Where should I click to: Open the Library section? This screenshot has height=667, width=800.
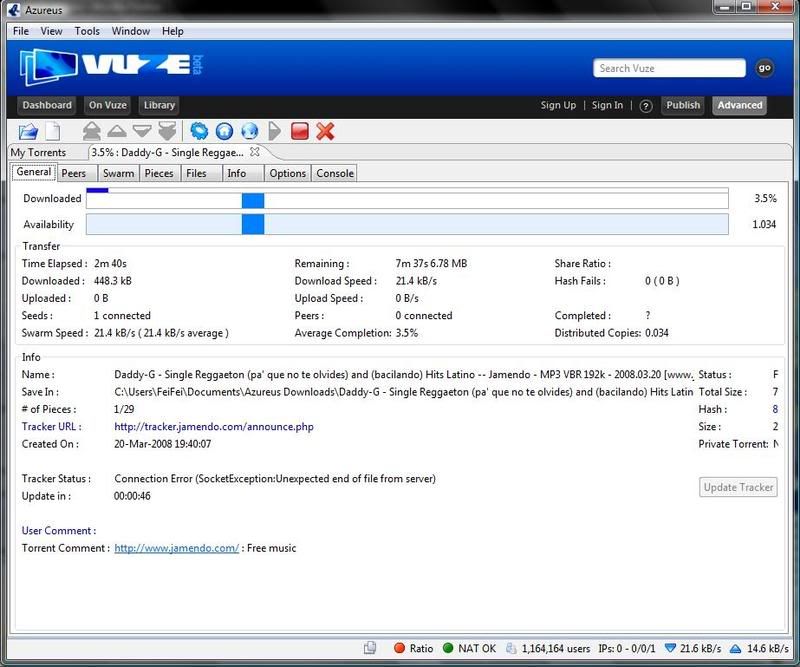(159, 105)
